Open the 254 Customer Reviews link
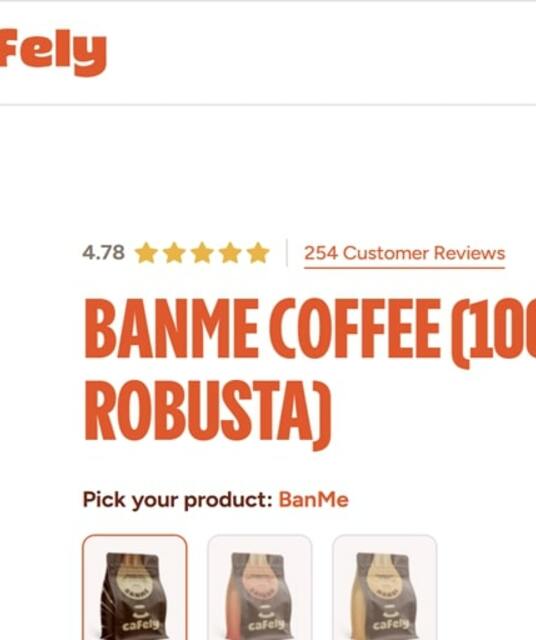Screen dimensions: 536x640 [405, 253]
